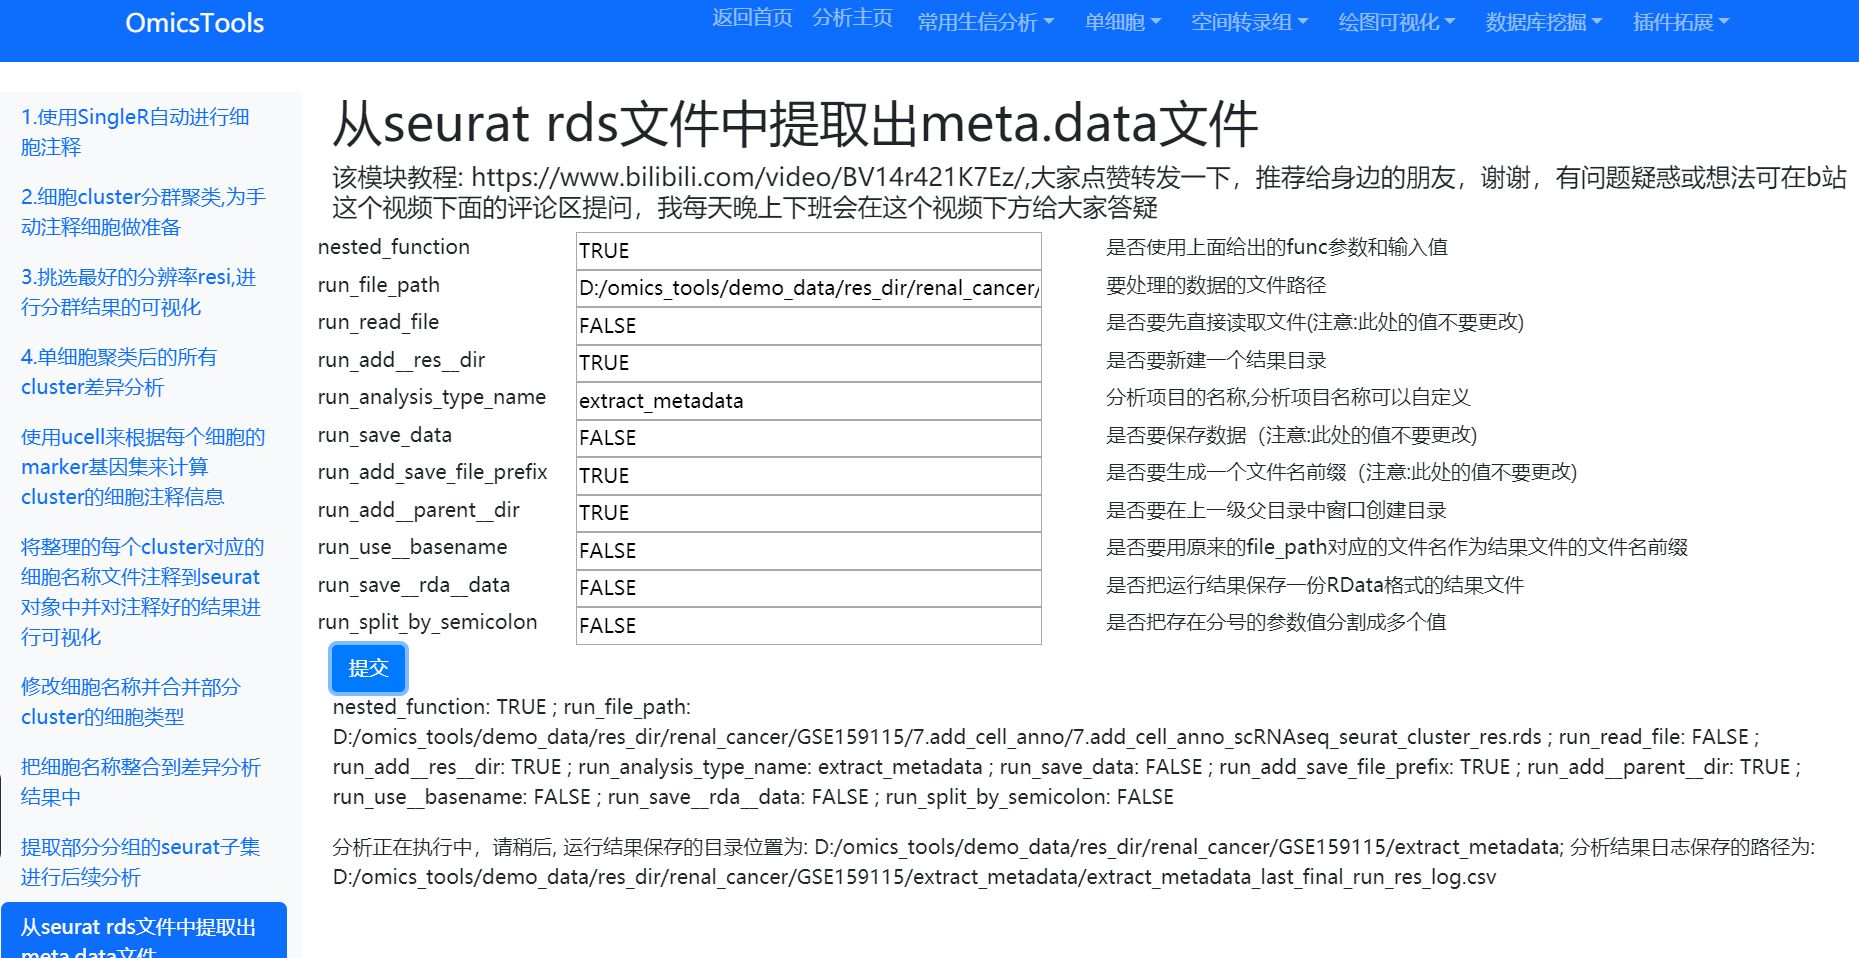Click the label text run_file_path
The height and width of the screenshot is (958, 1859).
pos(379,285)
